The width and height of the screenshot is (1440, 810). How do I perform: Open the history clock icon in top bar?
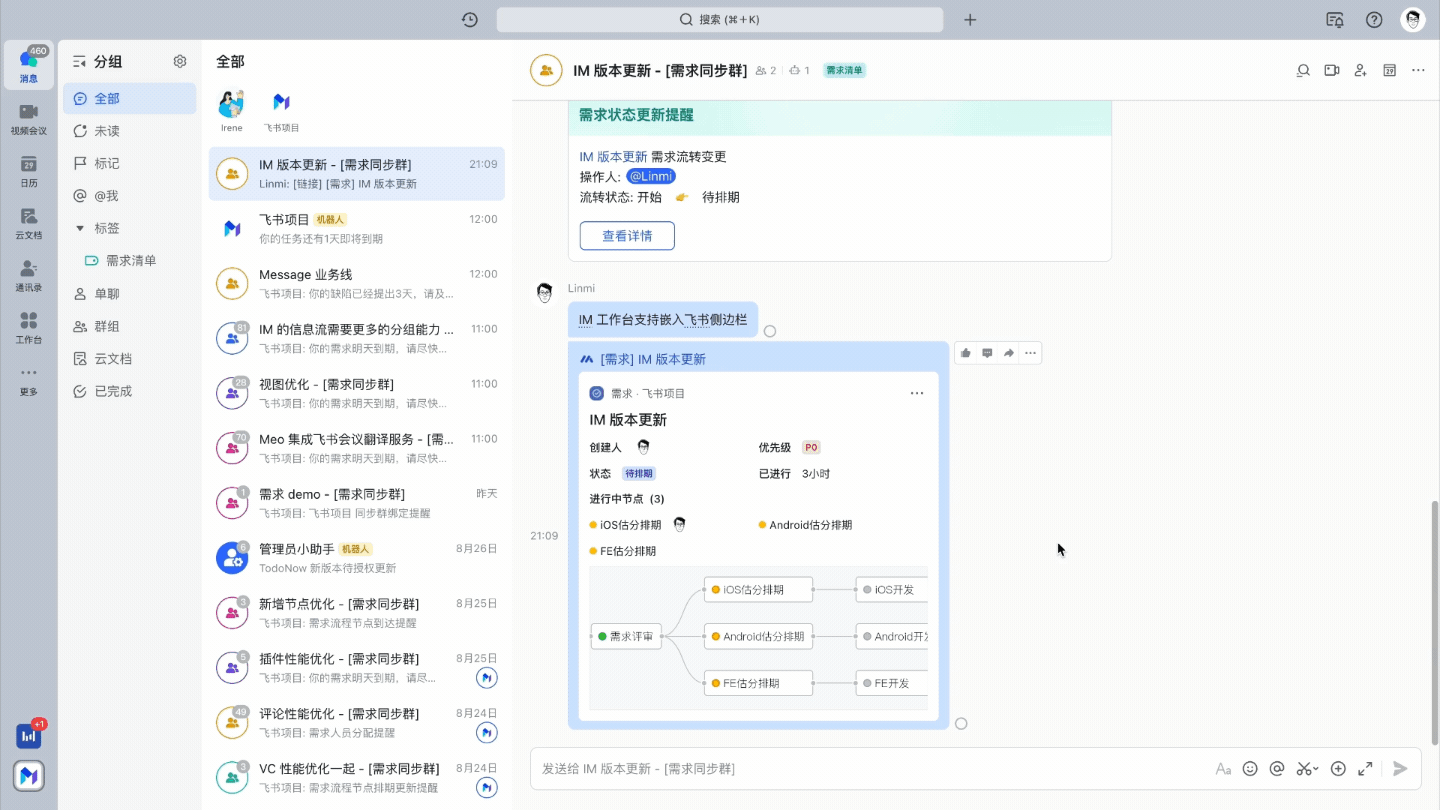469,20
